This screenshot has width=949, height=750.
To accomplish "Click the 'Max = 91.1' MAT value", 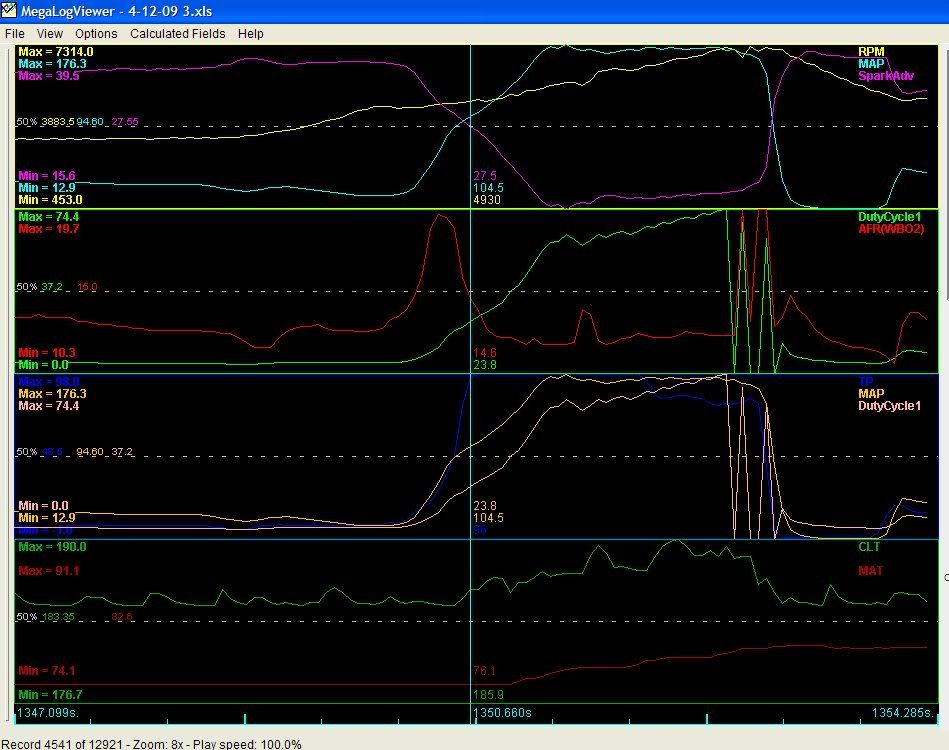I will 49,571.
